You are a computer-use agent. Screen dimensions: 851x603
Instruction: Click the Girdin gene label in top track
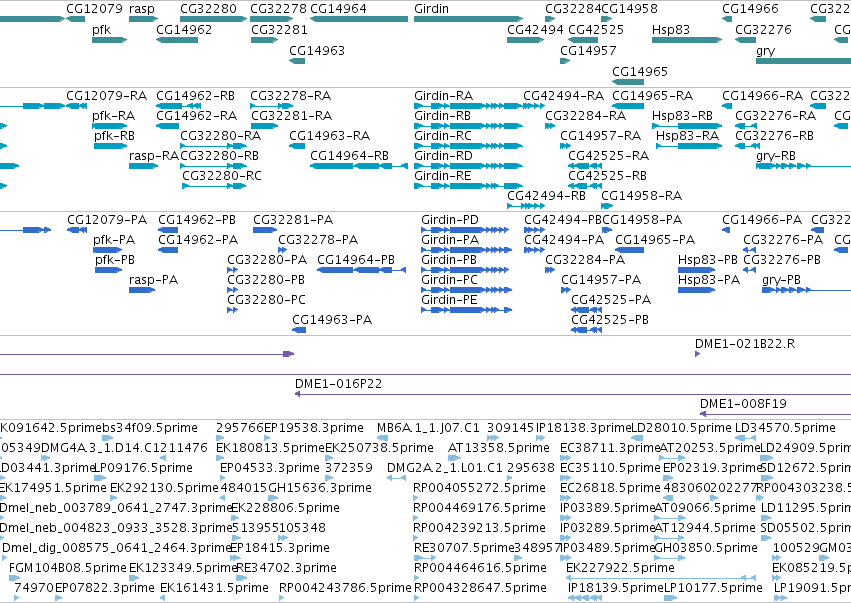point(431,9)
